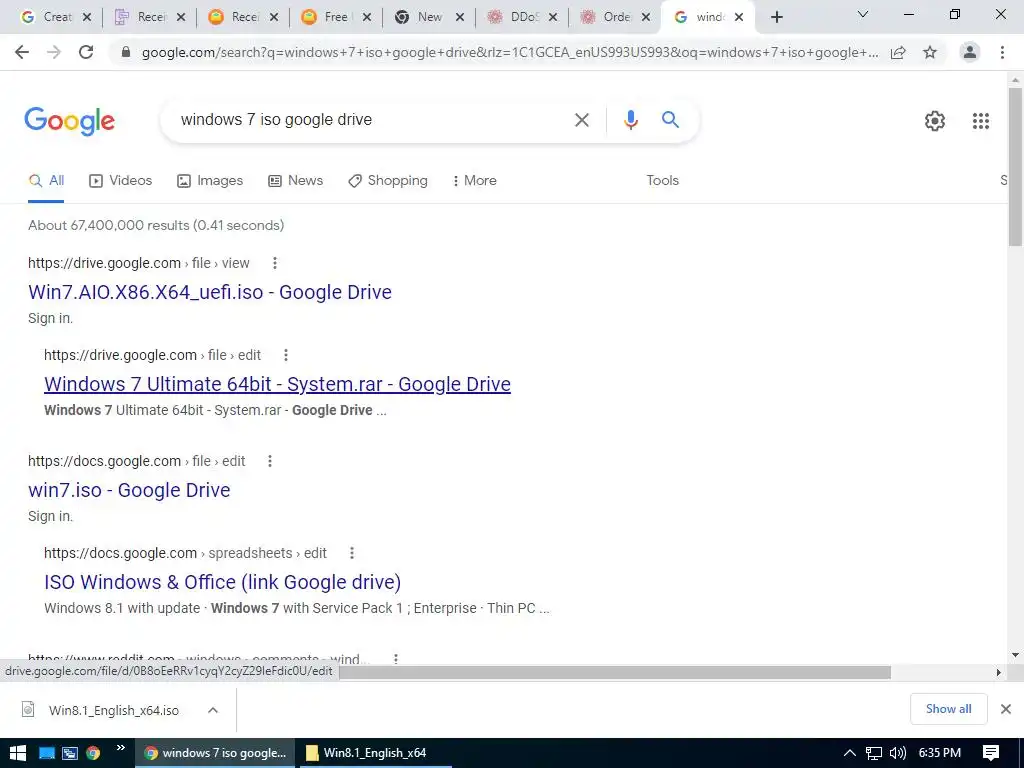Open the volume tray icon
This screenshot has height=768, width=1024.
[x=897, y=753]
